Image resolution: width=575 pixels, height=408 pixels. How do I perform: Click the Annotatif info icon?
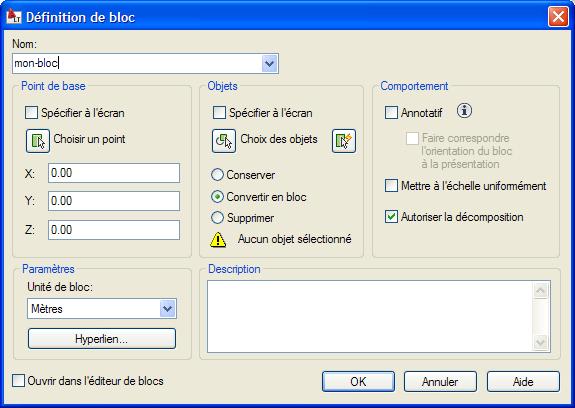[x=464, y=110]
